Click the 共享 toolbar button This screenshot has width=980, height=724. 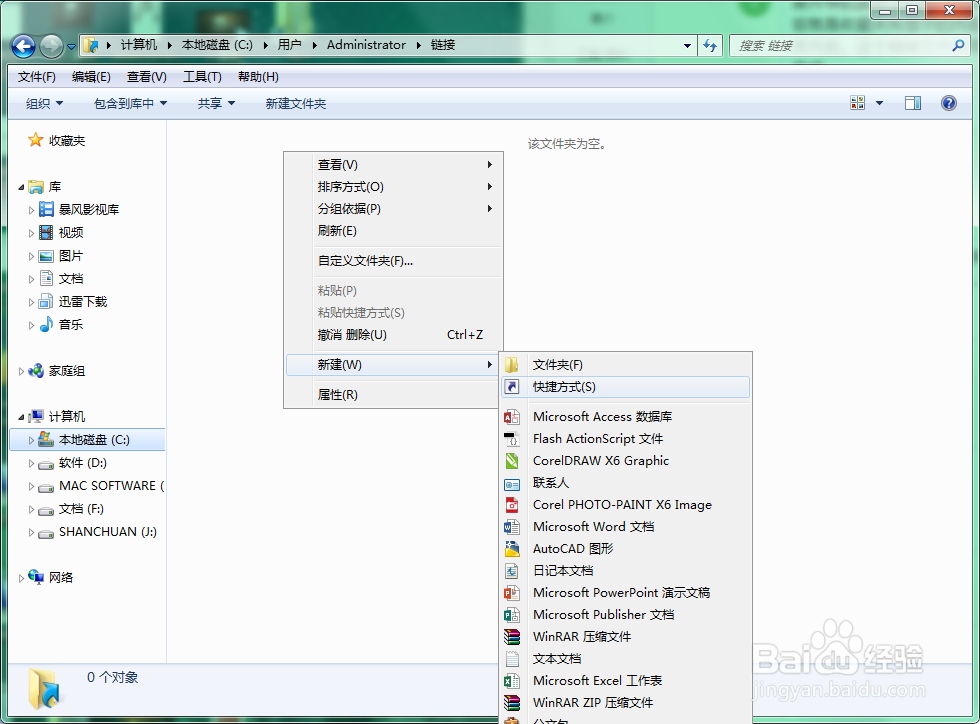pos(216,103)
